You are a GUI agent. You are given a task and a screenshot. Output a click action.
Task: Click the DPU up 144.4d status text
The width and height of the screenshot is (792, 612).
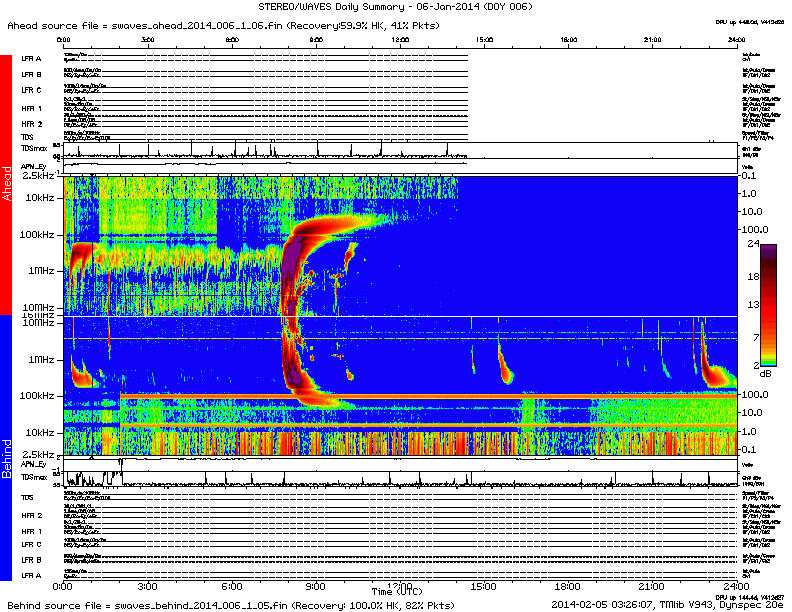[750, 597]
